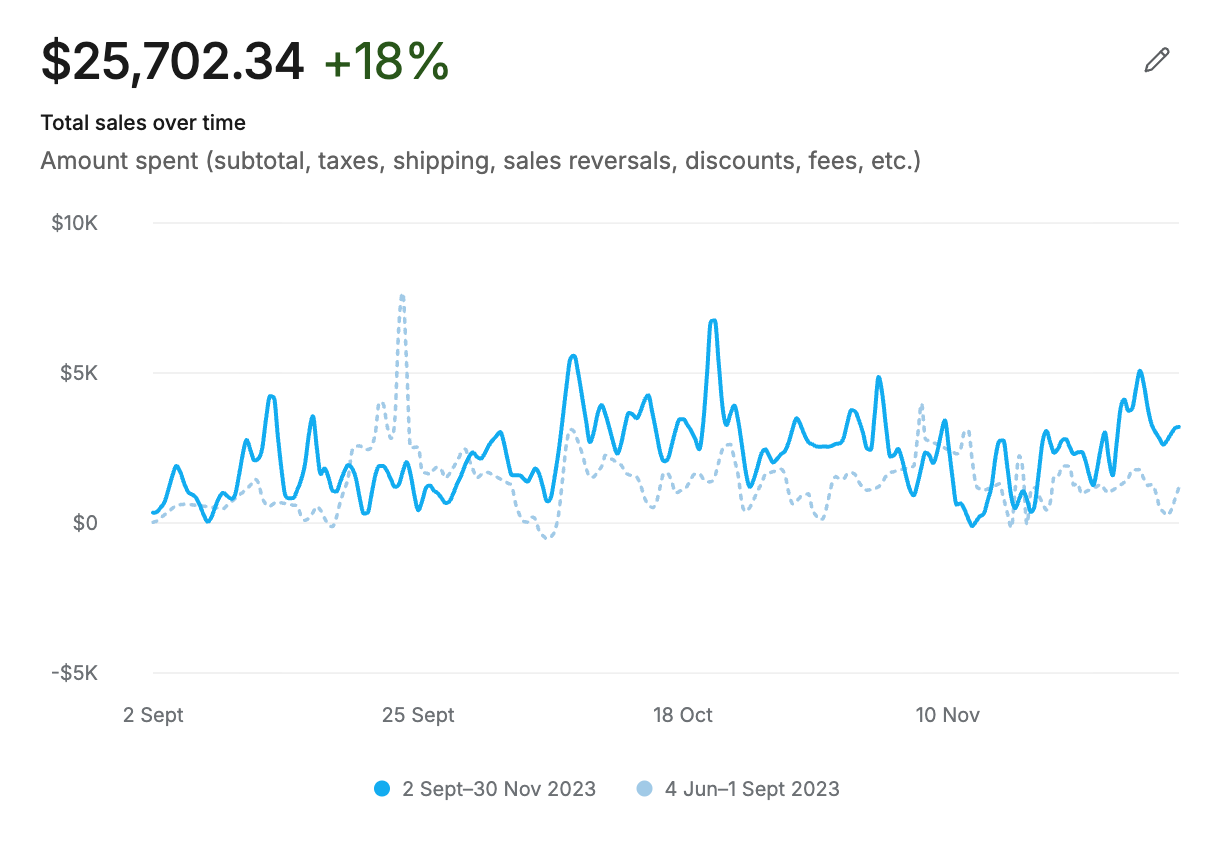This screenshot has height=852, width=1214.
Task: Click the tallest dotted-line peak near 25 Sept
Action: coord(402,296)
